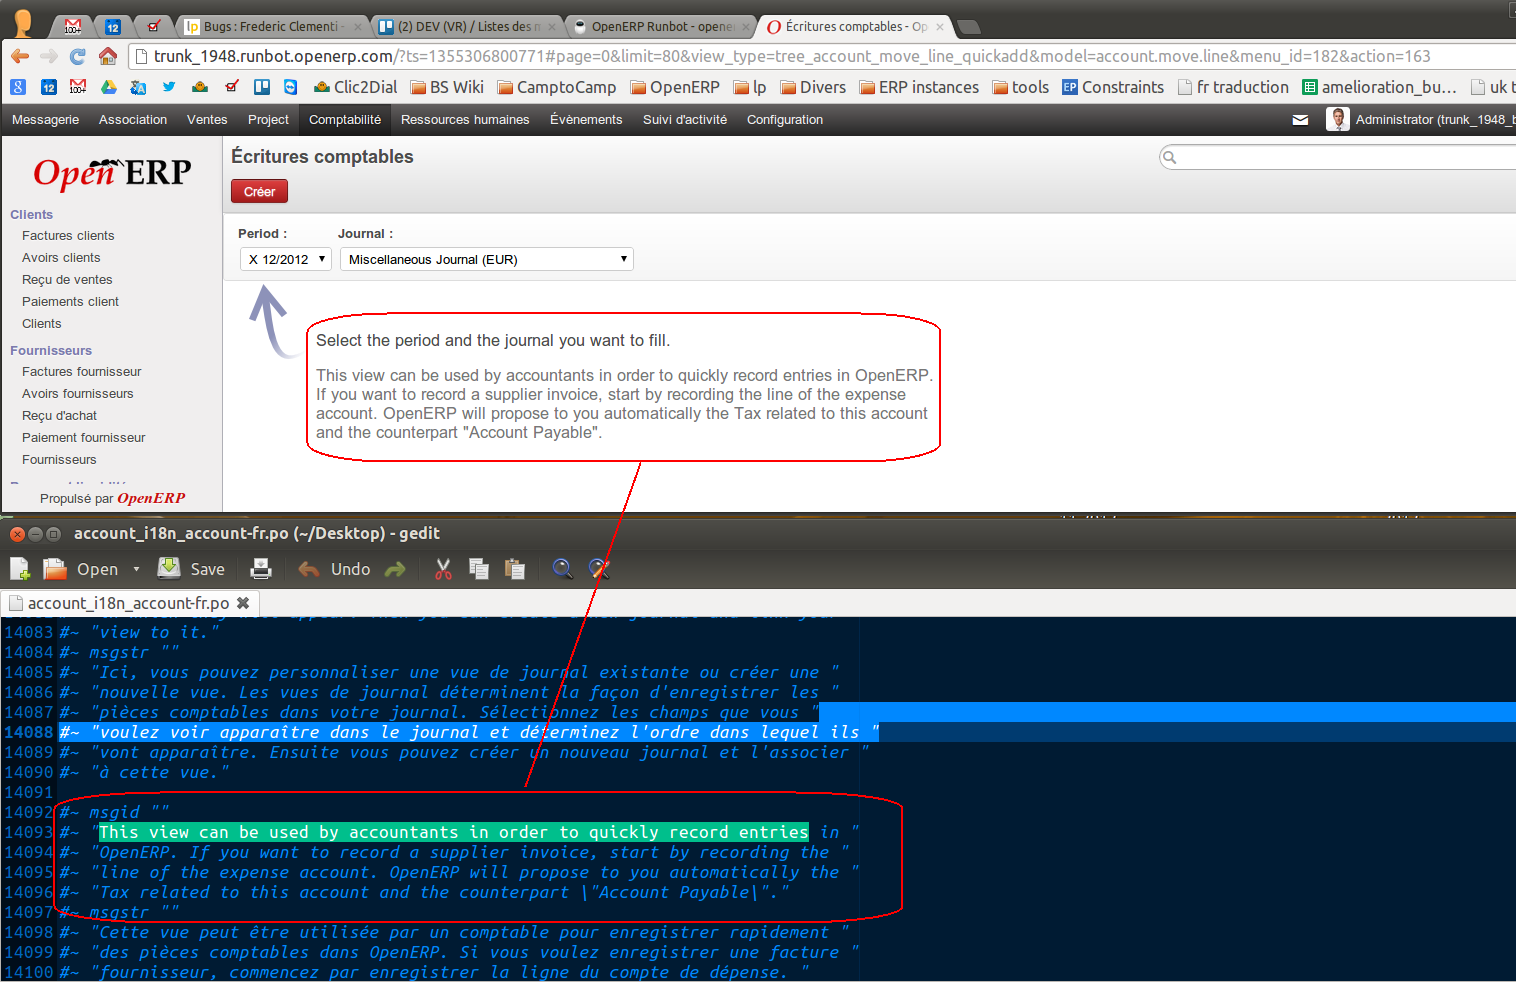This screenshot has height=982, width=1516.
Task: Open the OpenERP mail envelope icon
Action: point(1300,120)
